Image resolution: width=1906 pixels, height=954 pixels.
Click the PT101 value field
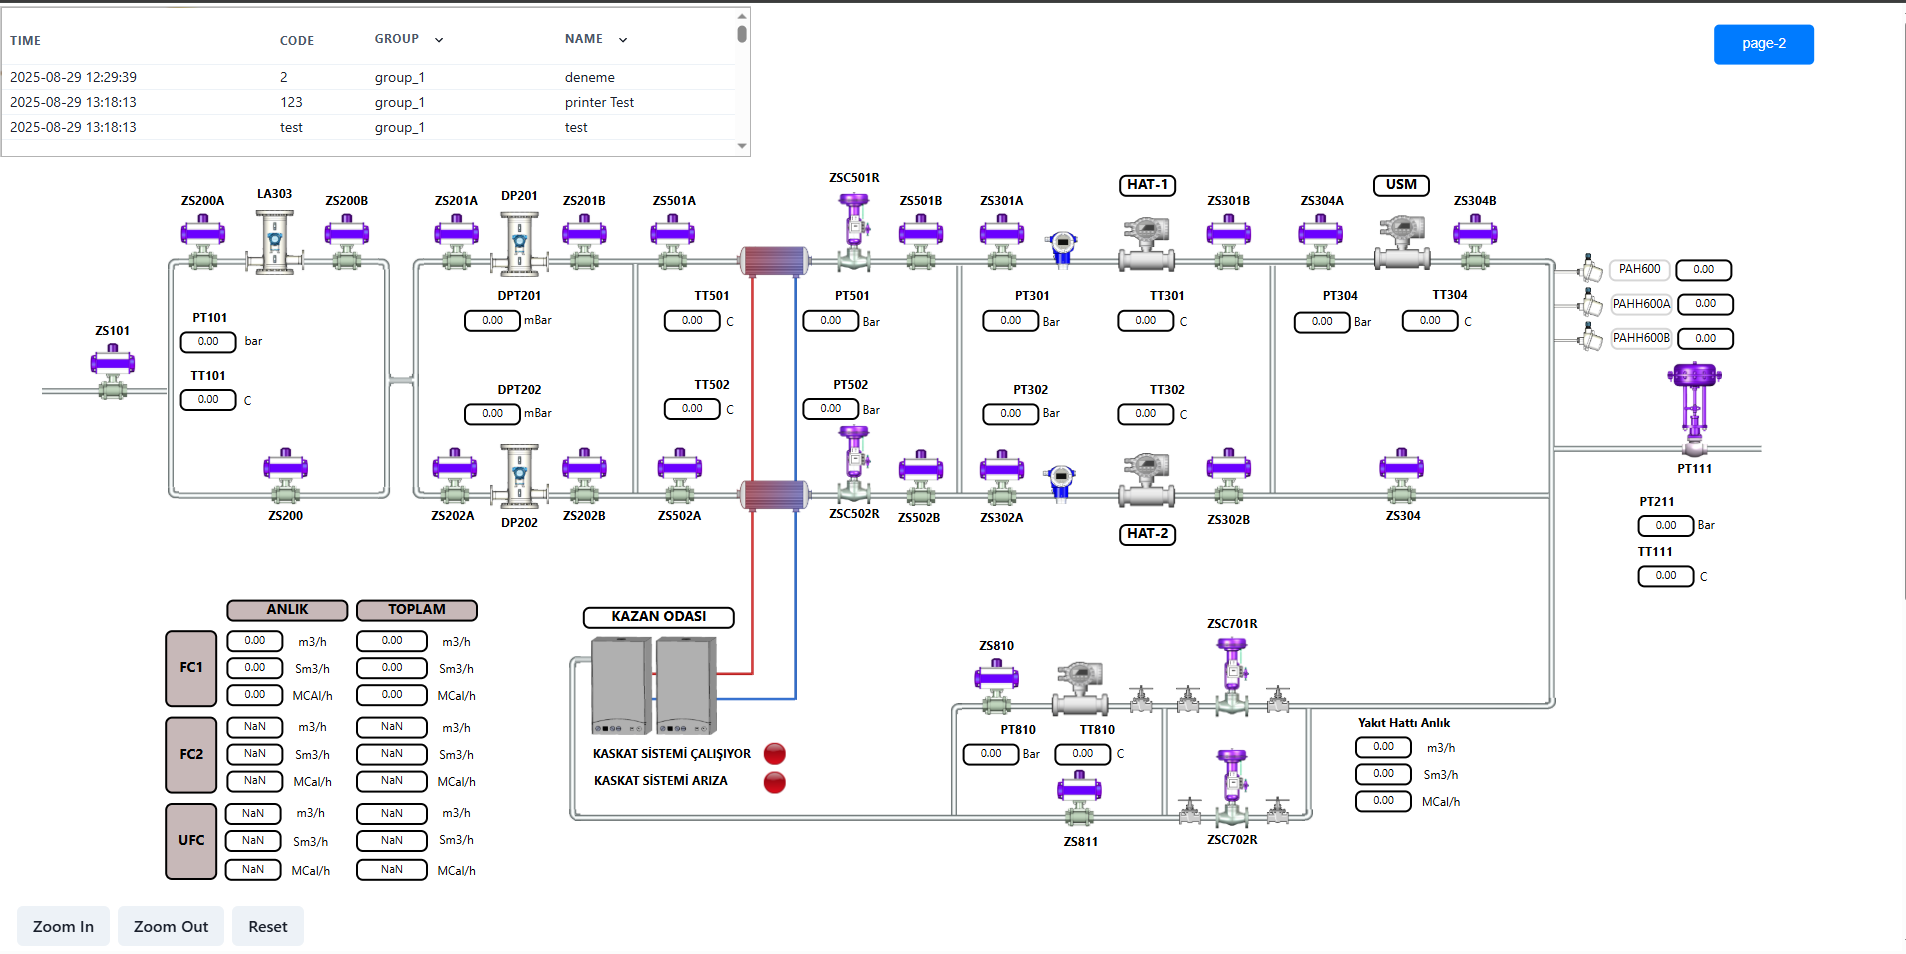[208, 341]
